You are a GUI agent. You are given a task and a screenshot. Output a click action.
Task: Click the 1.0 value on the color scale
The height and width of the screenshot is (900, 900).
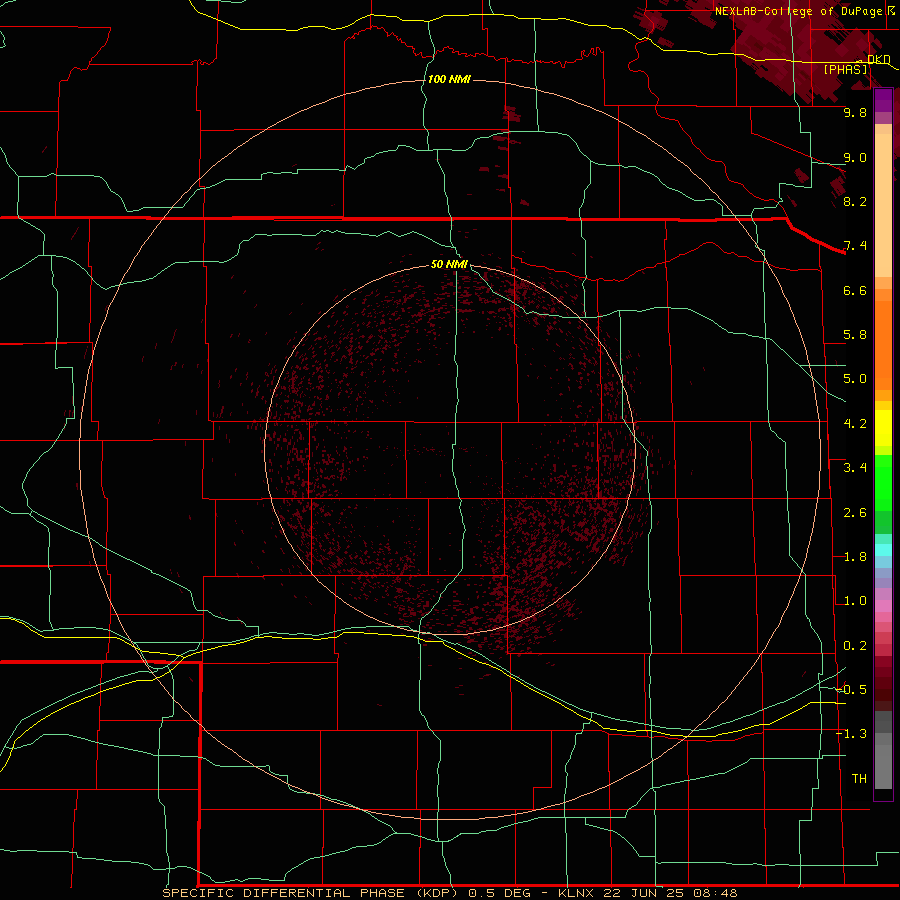[855, 601]
